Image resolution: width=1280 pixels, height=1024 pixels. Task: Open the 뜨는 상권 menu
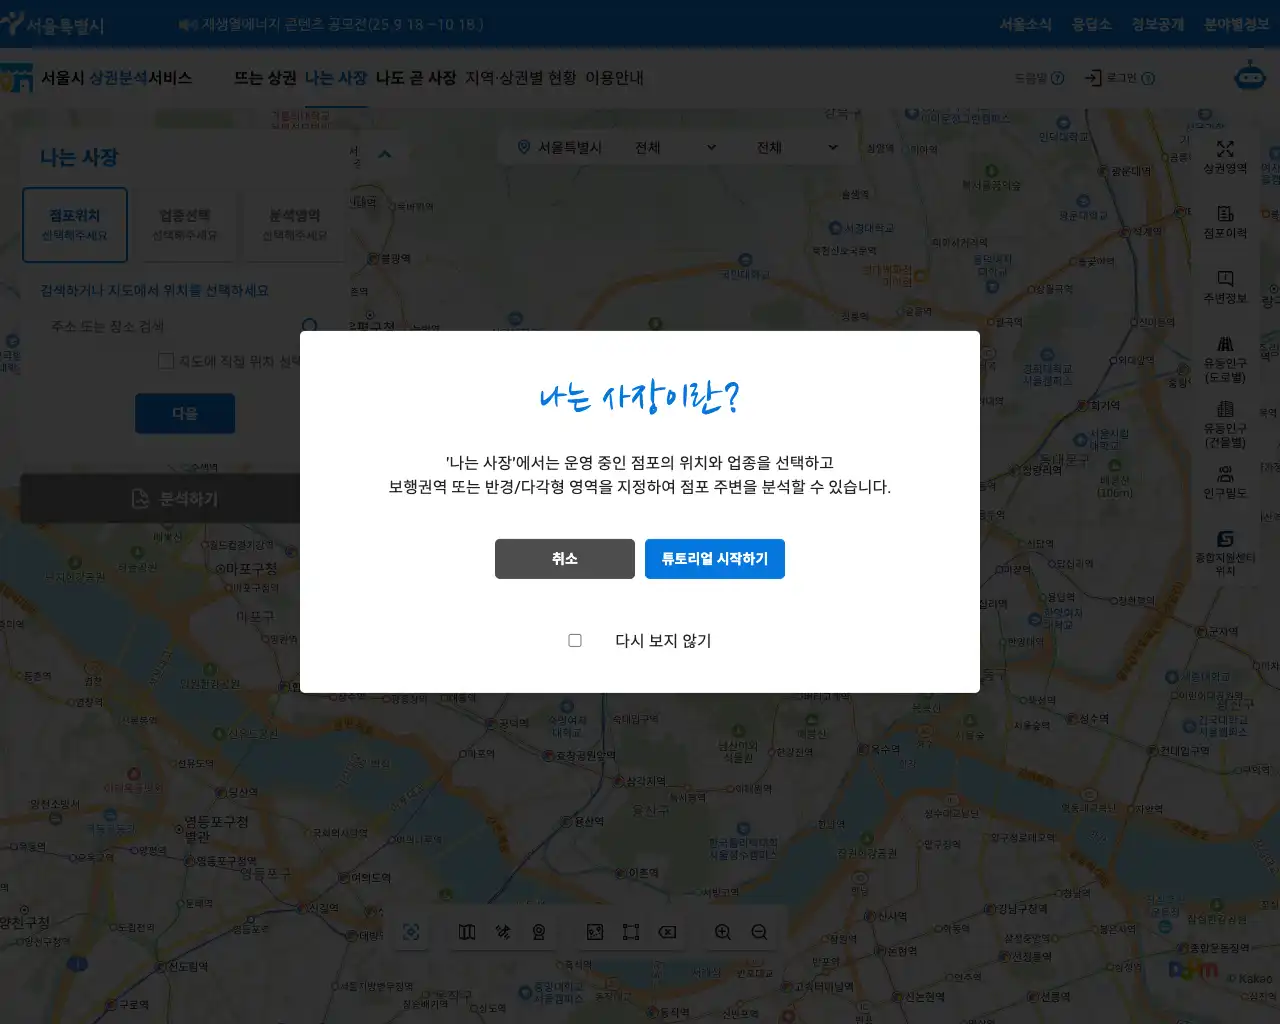pos(265,78)
